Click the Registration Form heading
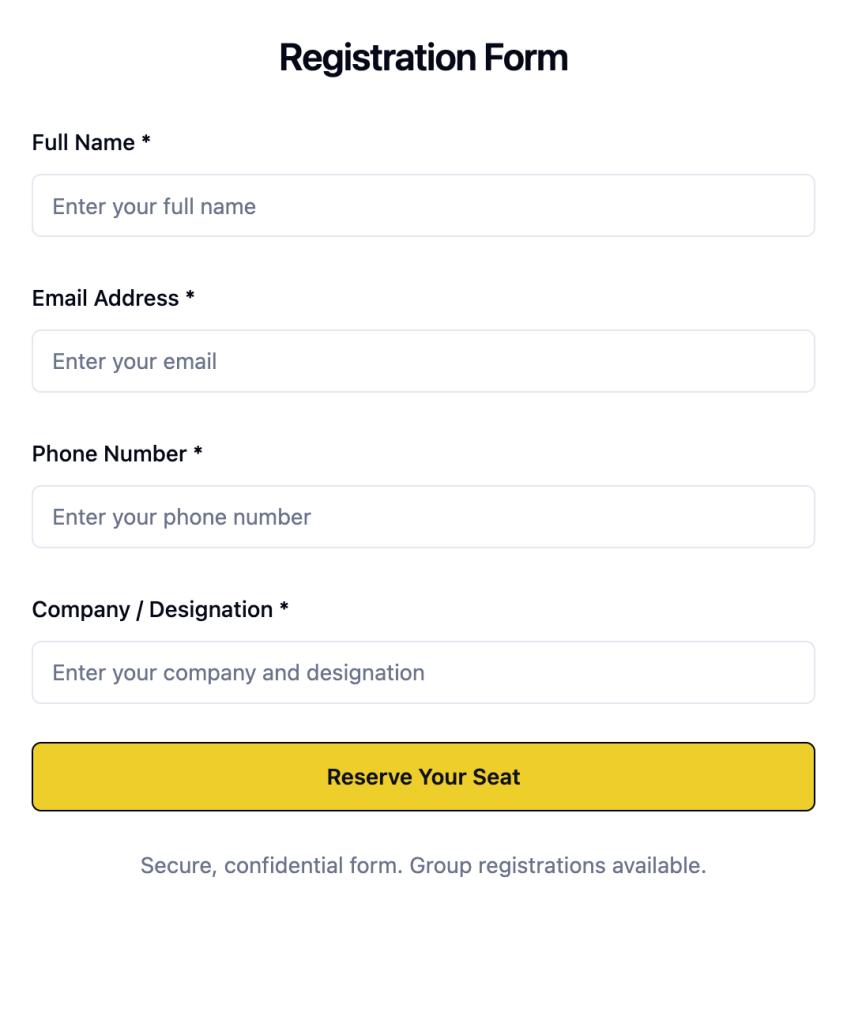Image resolution: width=847 pixels, height=1024 pixels. pos(423,58)
